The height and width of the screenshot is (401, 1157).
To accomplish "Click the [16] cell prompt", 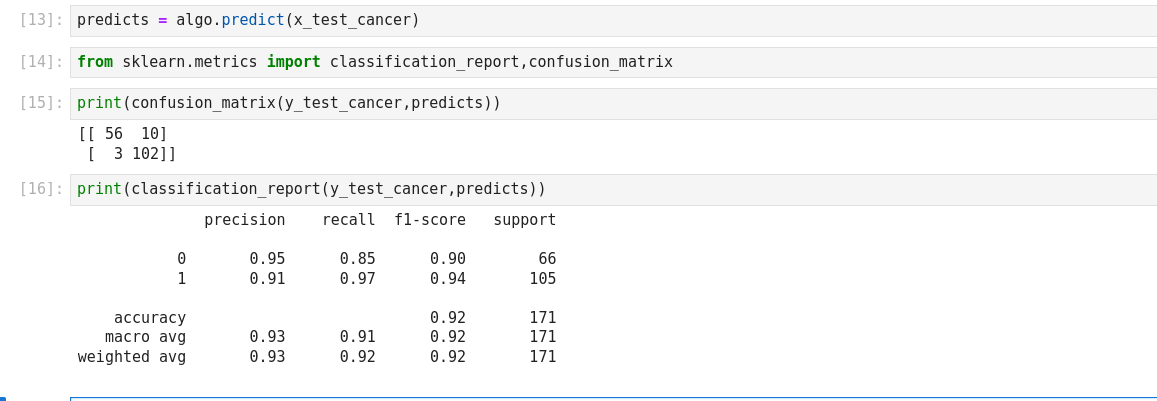I will [42, 190].
